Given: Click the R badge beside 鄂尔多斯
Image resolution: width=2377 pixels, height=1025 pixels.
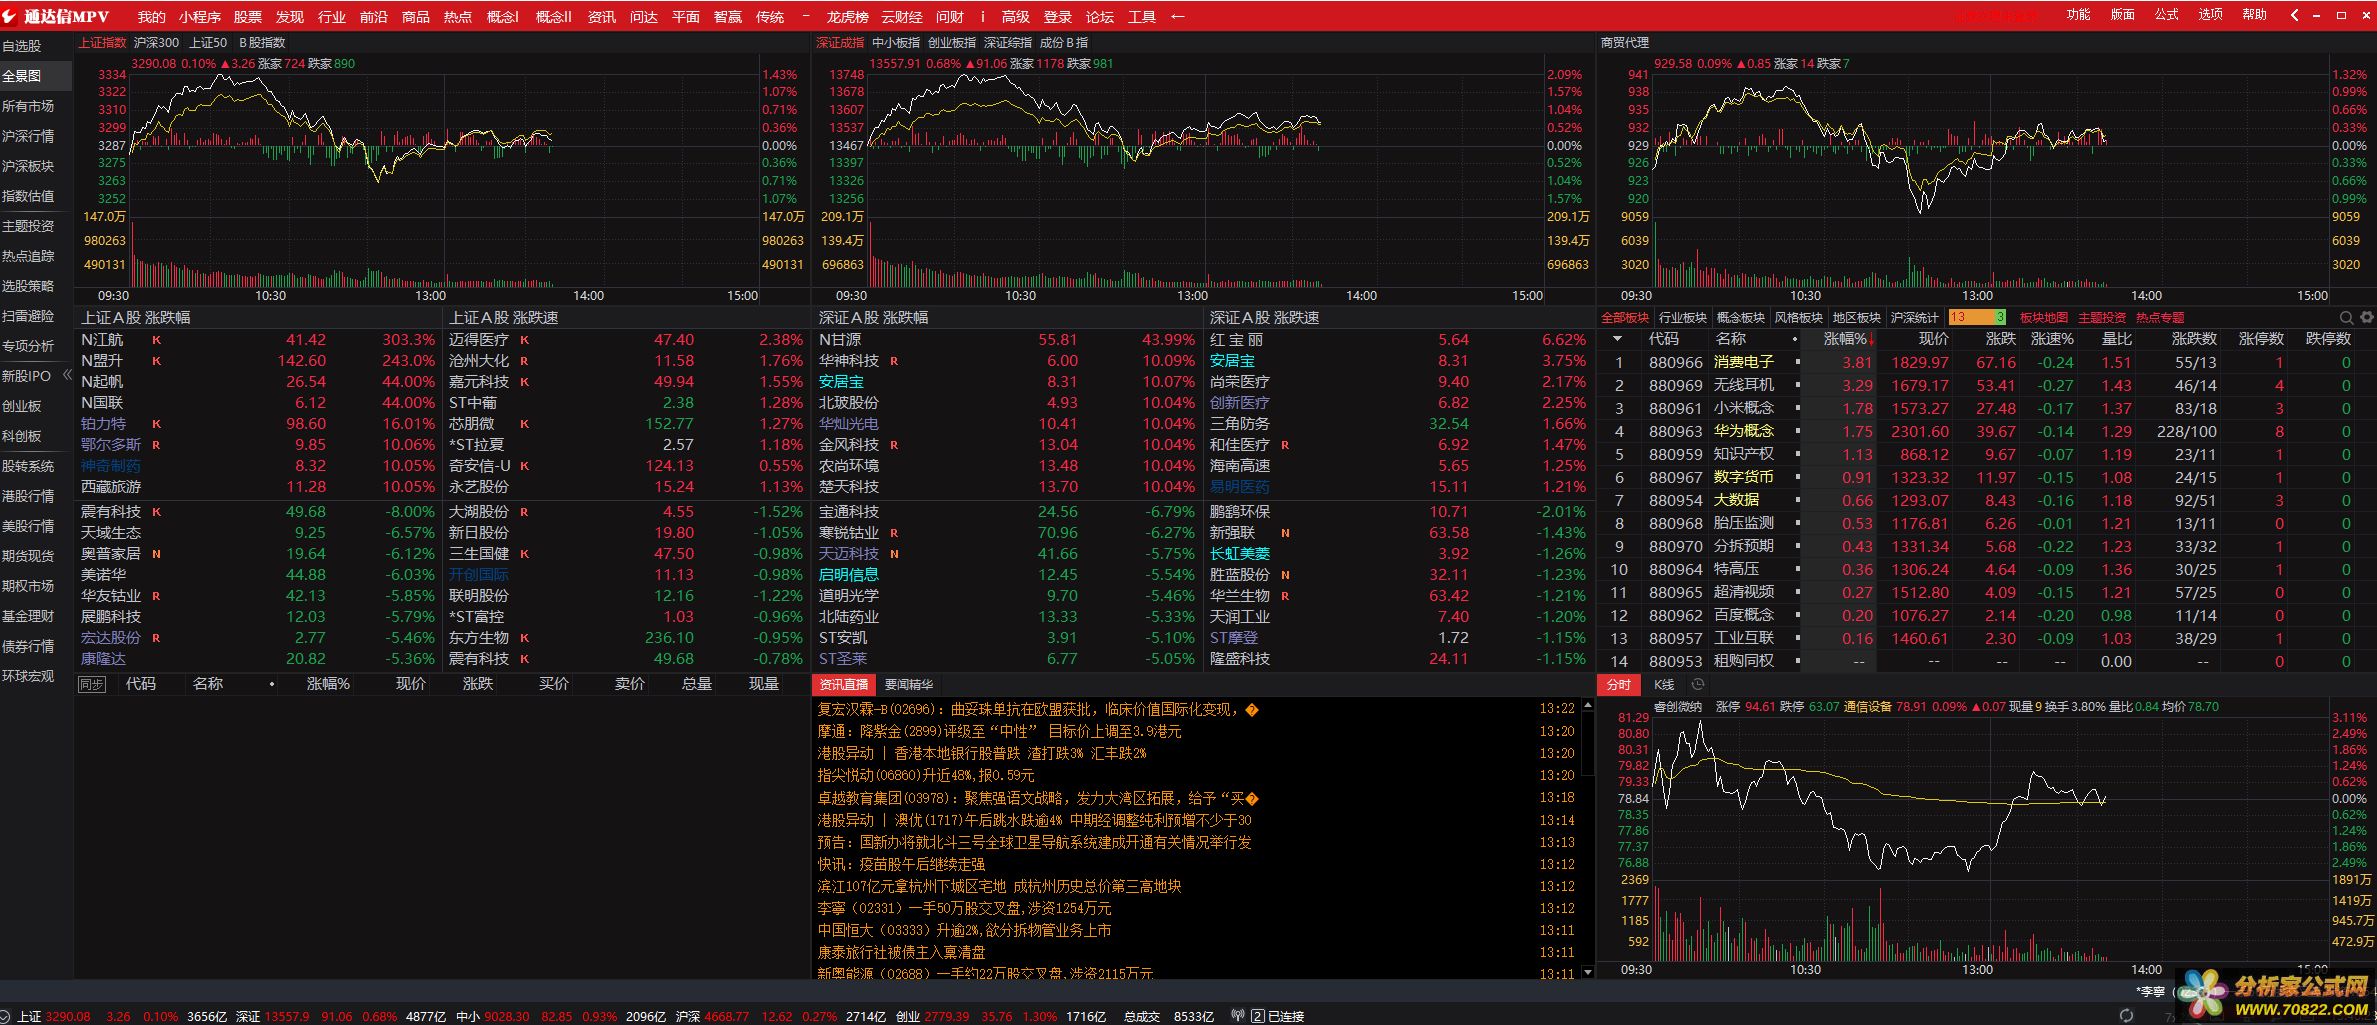Looking at the screenshot, I should 156,445.
